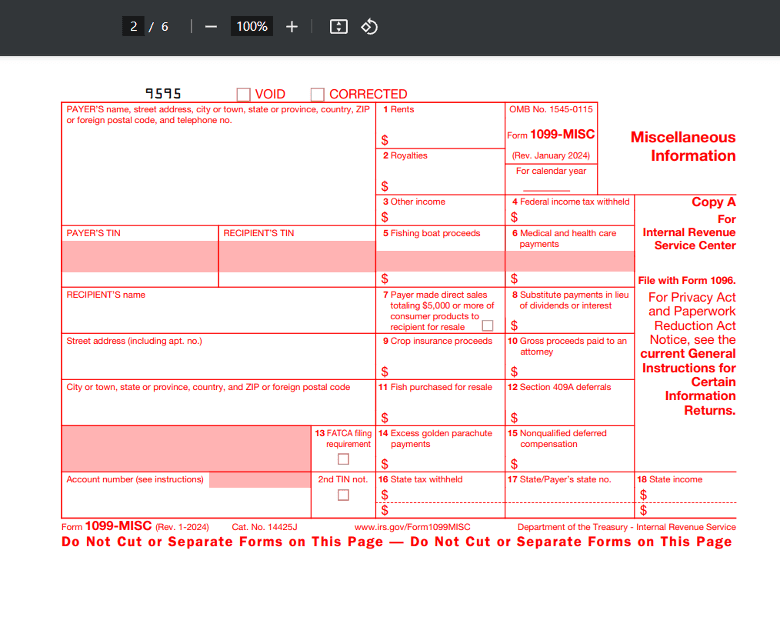
Task: Tick the direct sales resale checkbox
Action: (488, 326)
